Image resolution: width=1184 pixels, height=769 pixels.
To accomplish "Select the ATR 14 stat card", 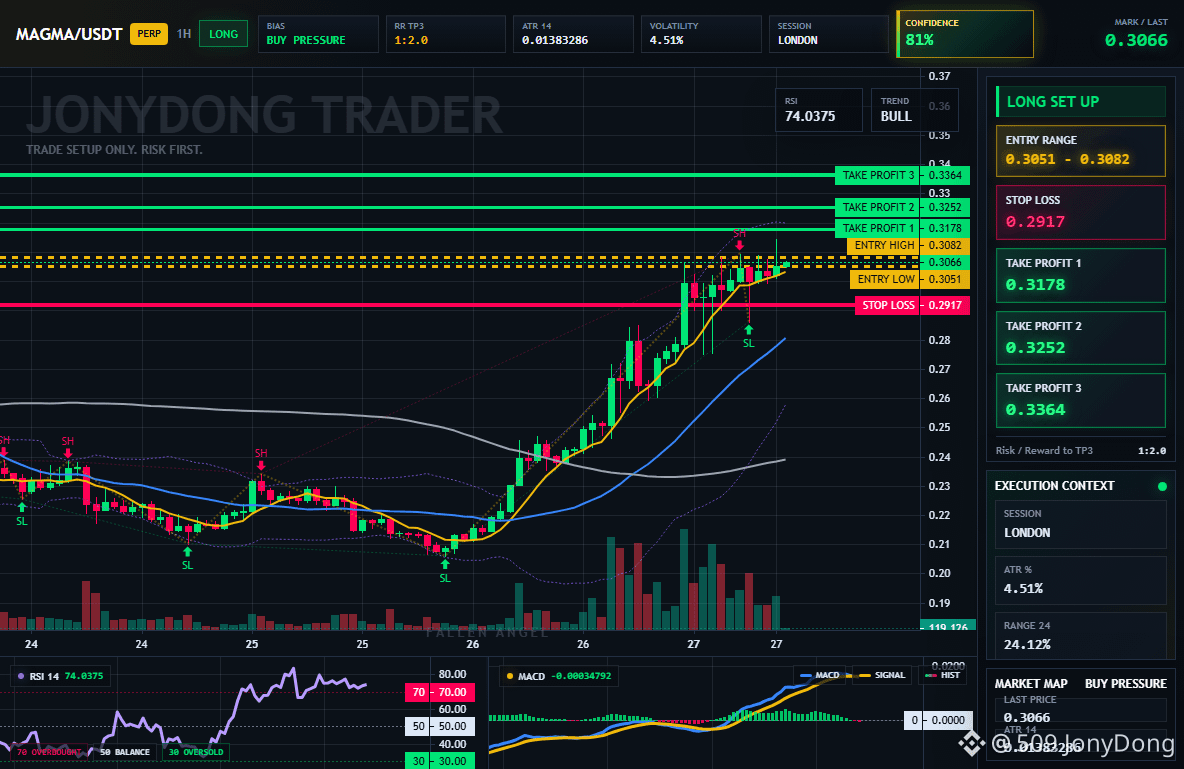I will pyautogui.click(x=573, y=34).
